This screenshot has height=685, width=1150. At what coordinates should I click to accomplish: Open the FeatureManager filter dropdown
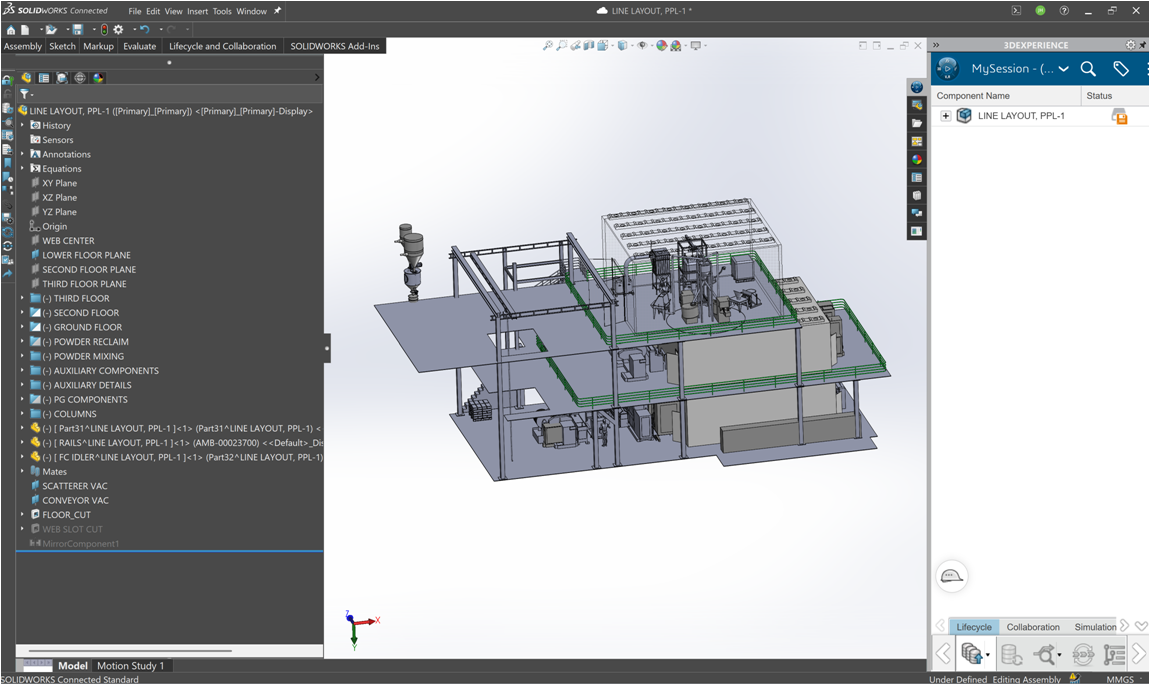31,93
